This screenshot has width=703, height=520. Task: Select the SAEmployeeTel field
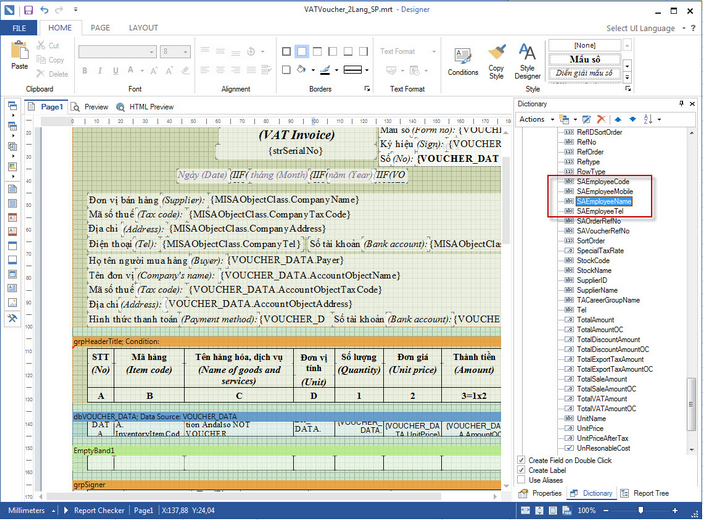click(600, 211)
